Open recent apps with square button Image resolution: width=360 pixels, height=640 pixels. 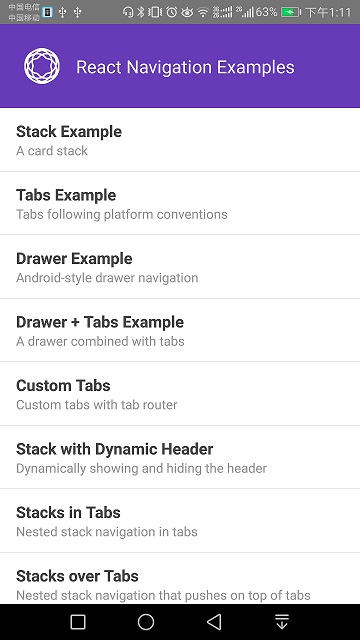[78, 622]
